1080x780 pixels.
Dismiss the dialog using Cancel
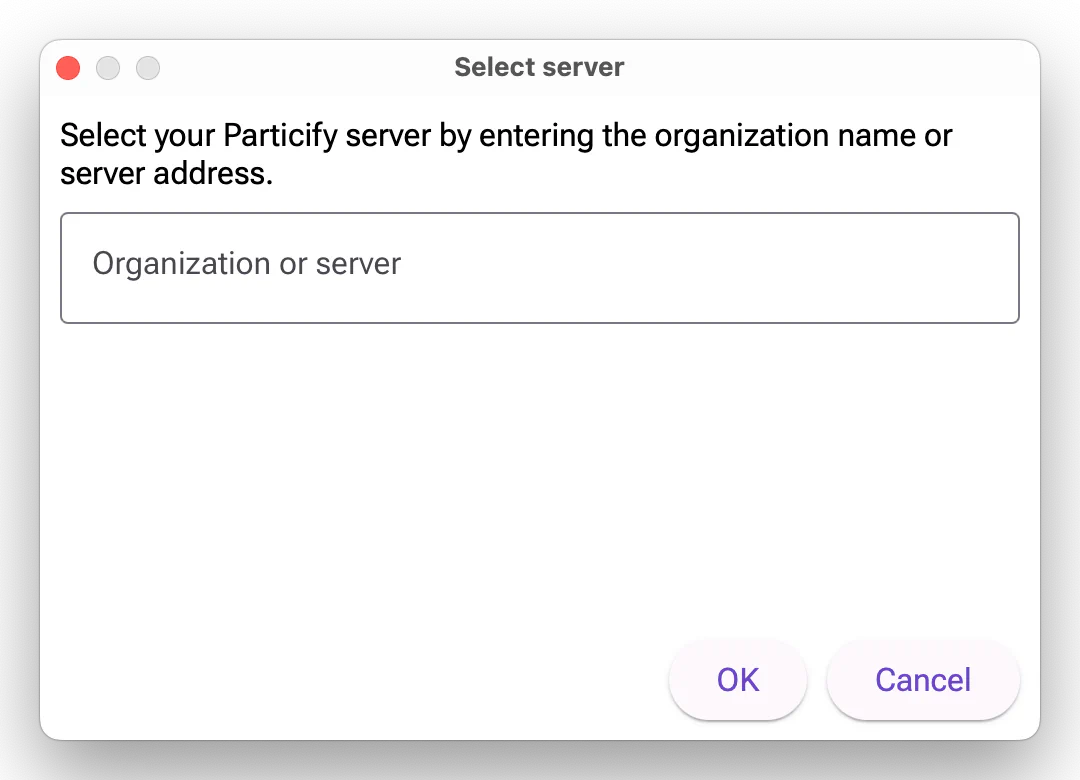pos(922,680)
